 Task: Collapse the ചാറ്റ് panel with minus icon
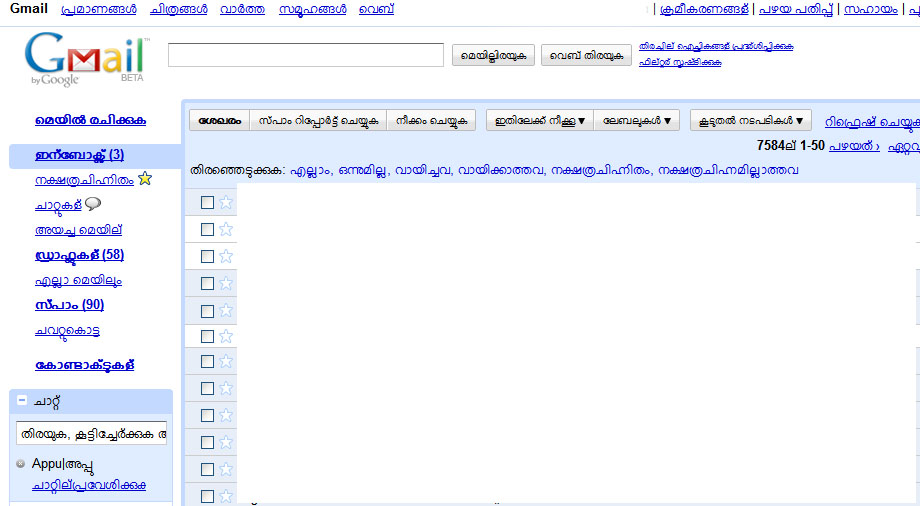pyautogui.click(x=22, y=400)
